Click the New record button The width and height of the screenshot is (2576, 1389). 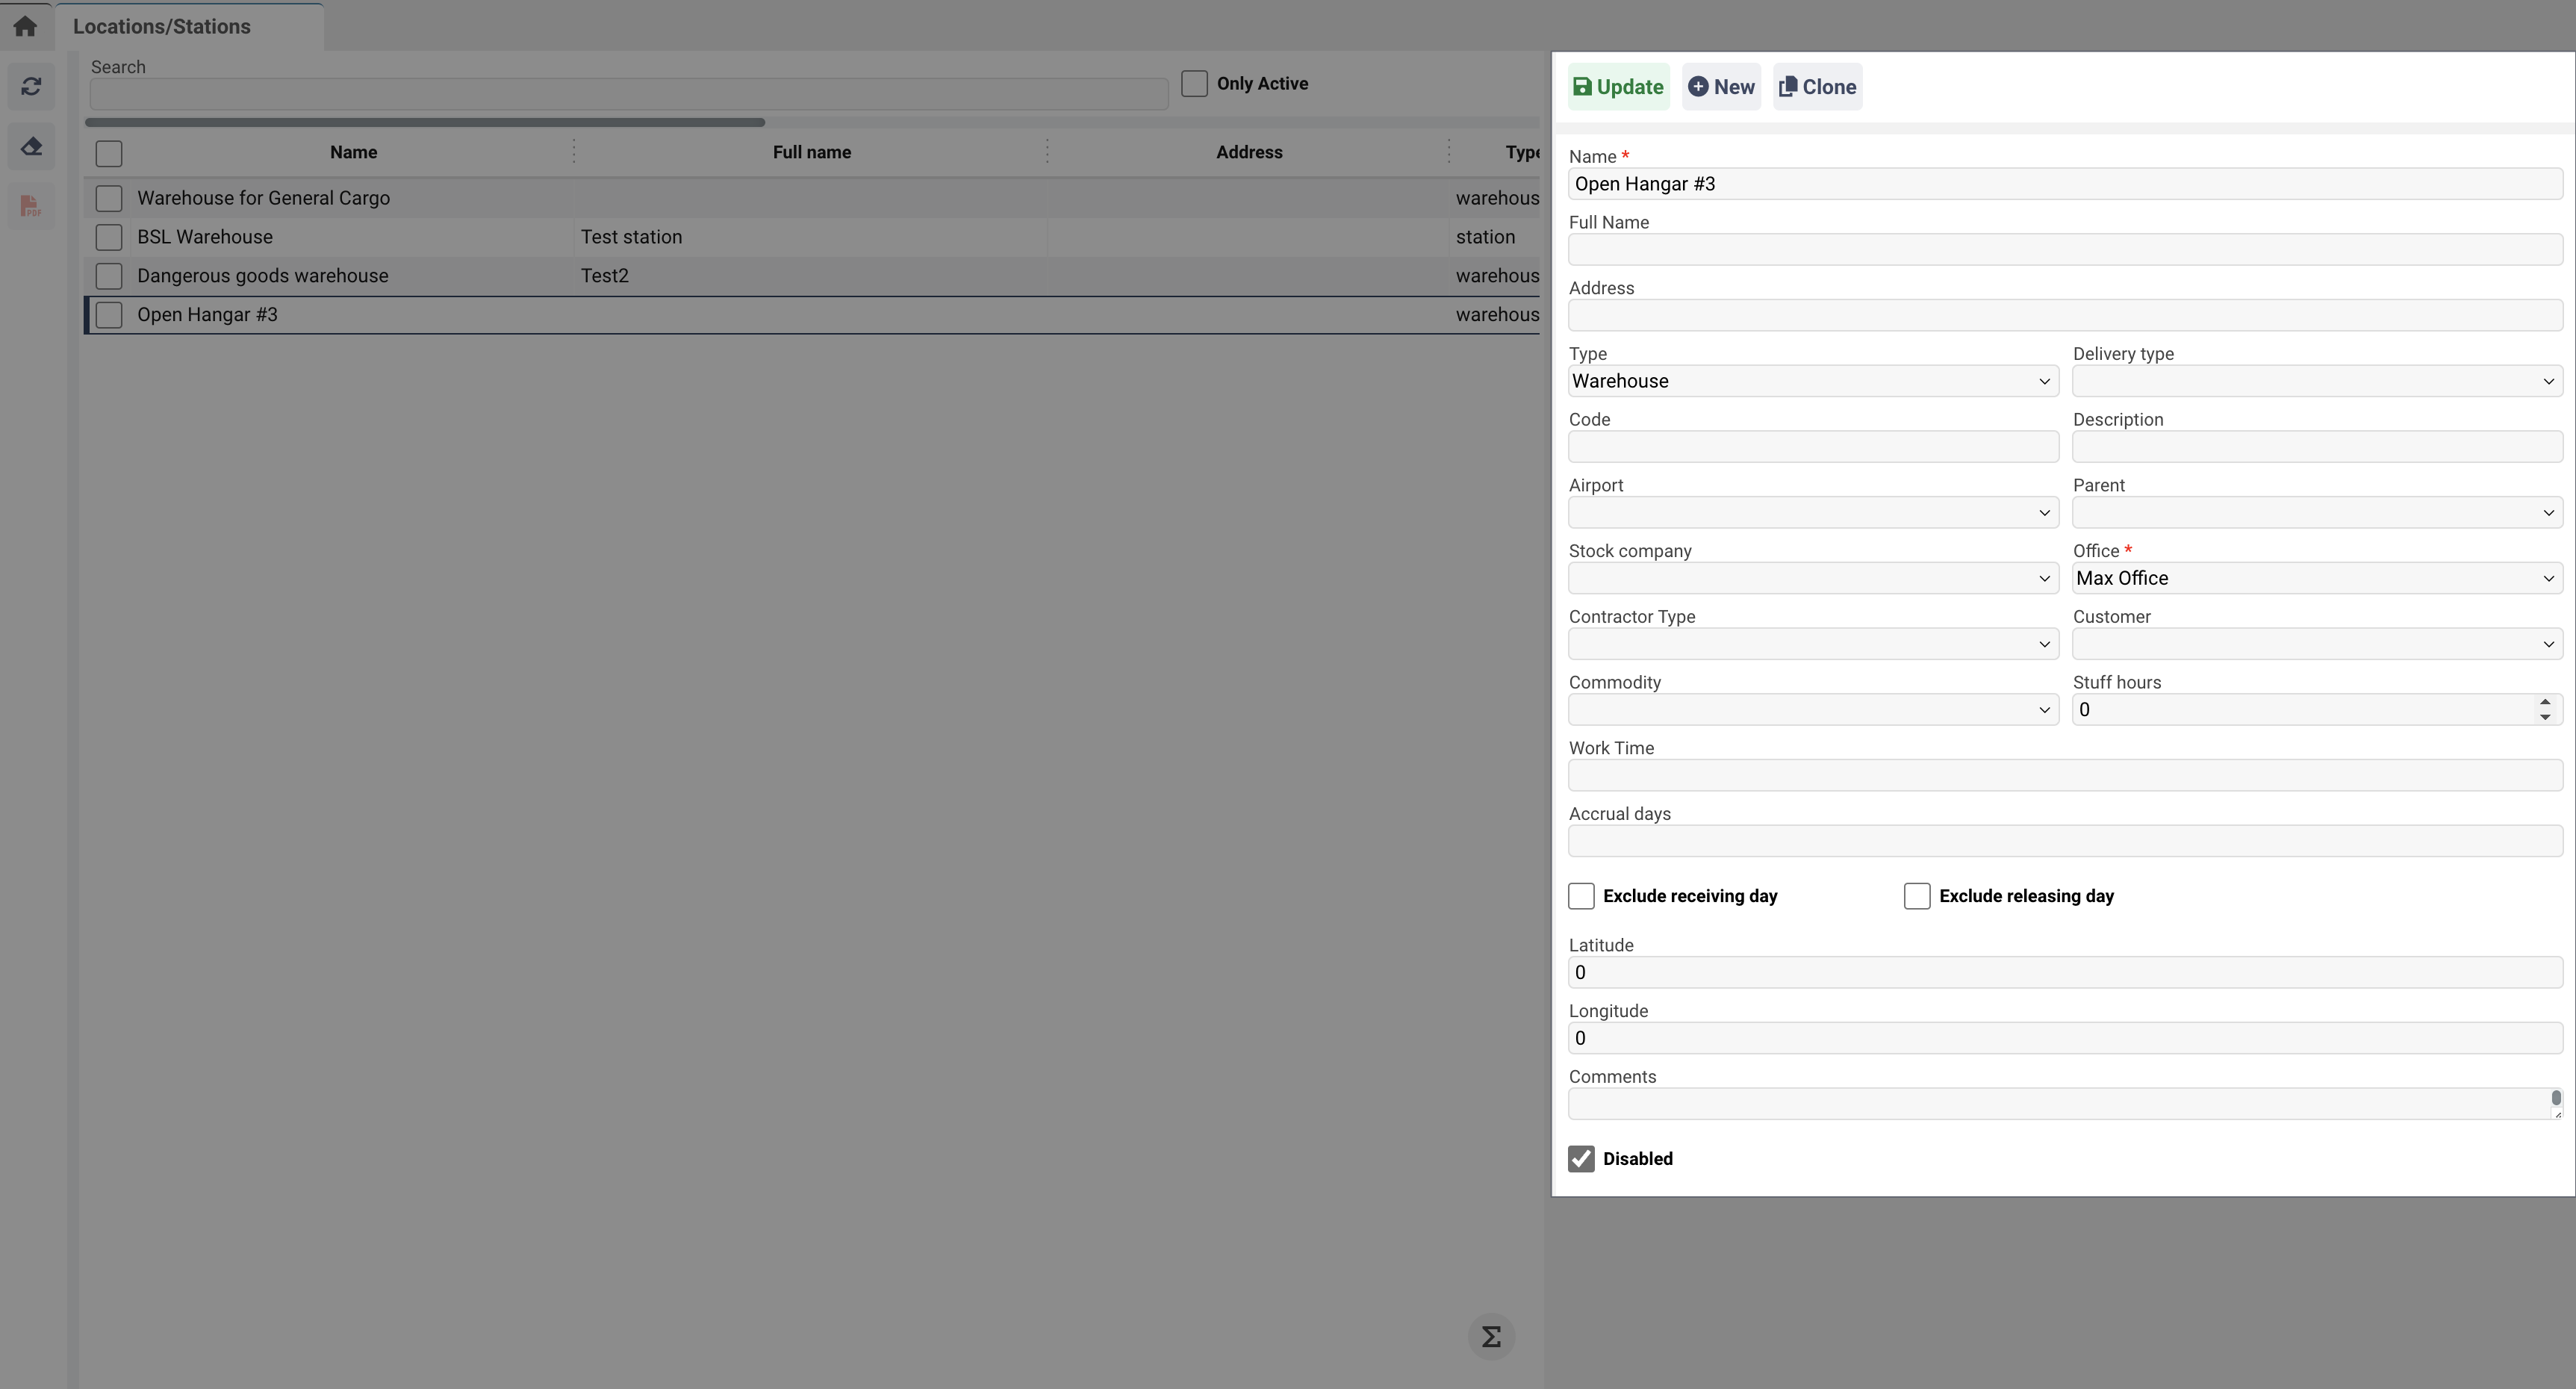1721,87
